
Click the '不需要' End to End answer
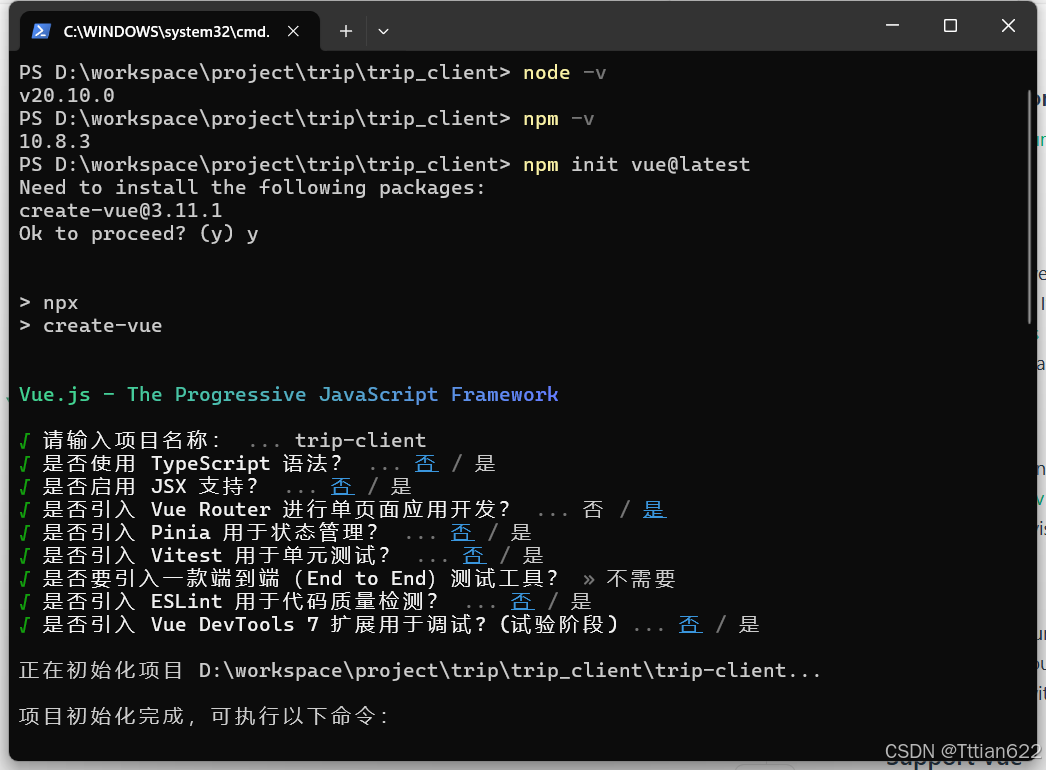(641, 579)
